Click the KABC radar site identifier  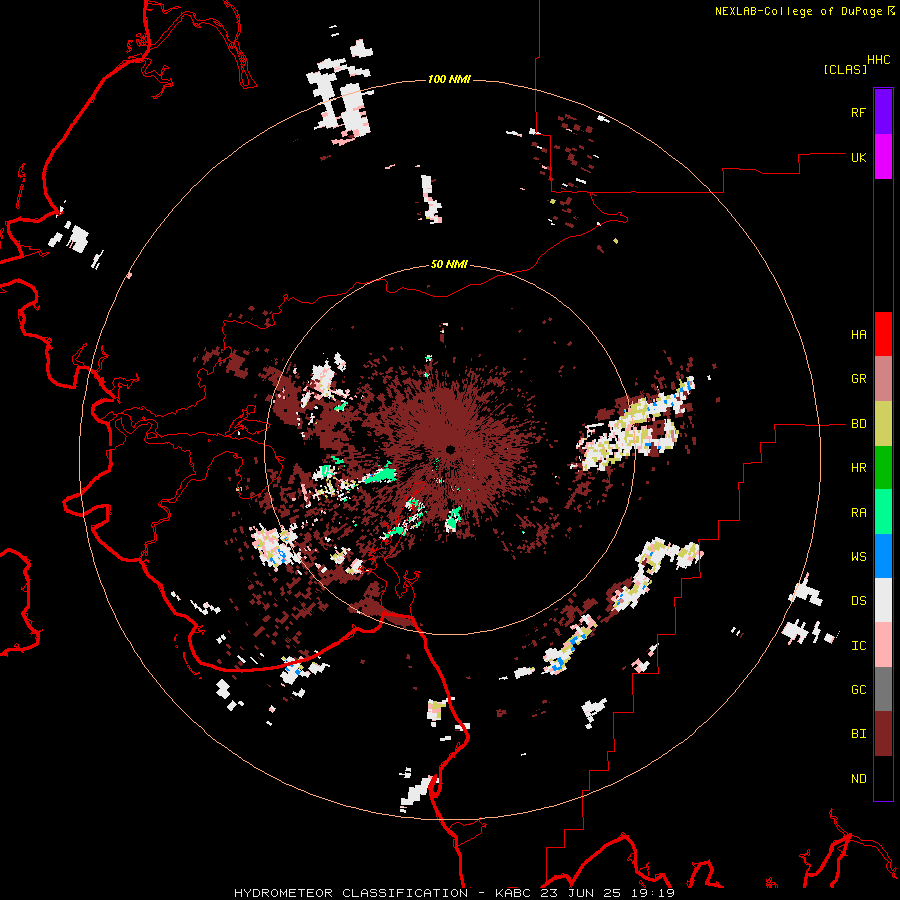pos(514,893)
